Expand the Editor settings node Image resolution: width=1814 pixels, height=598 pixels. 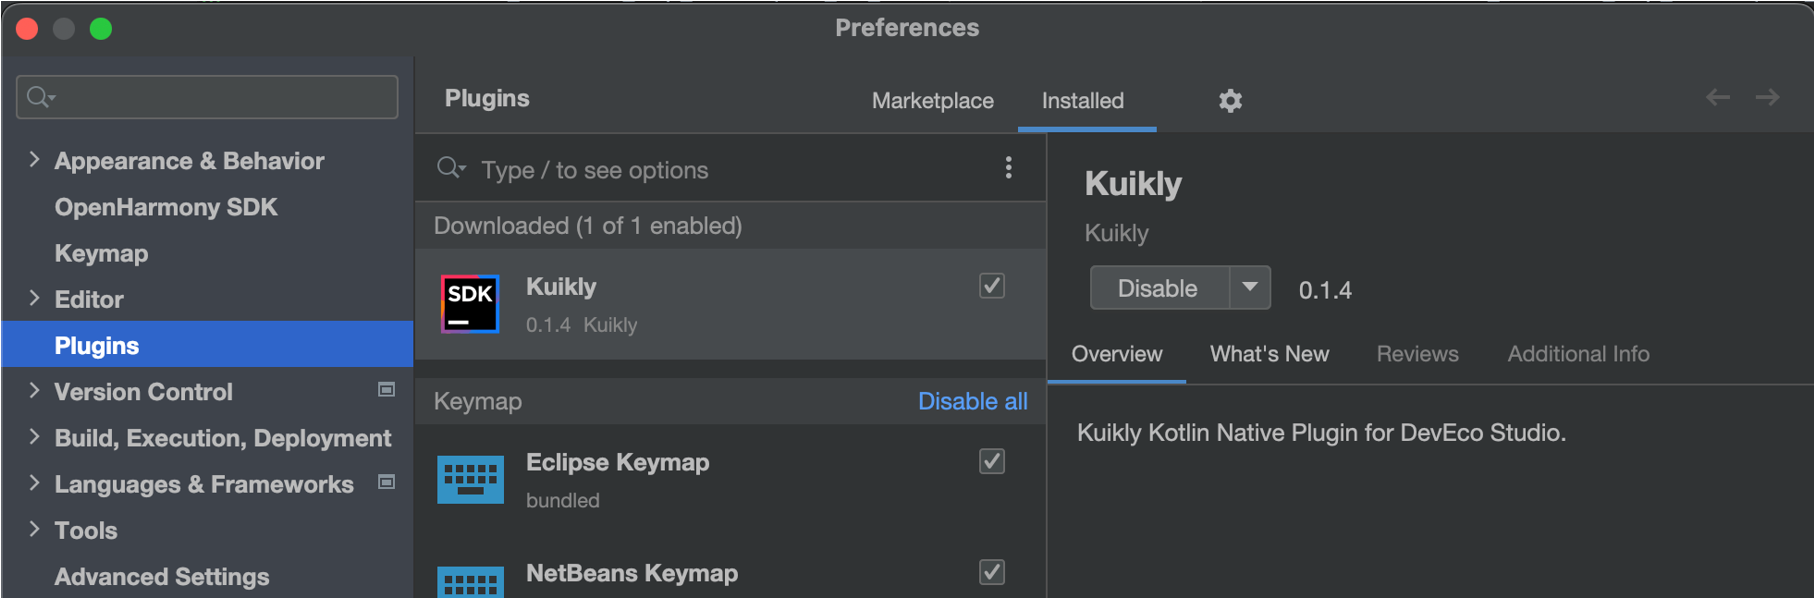click(x=34, y=298)
